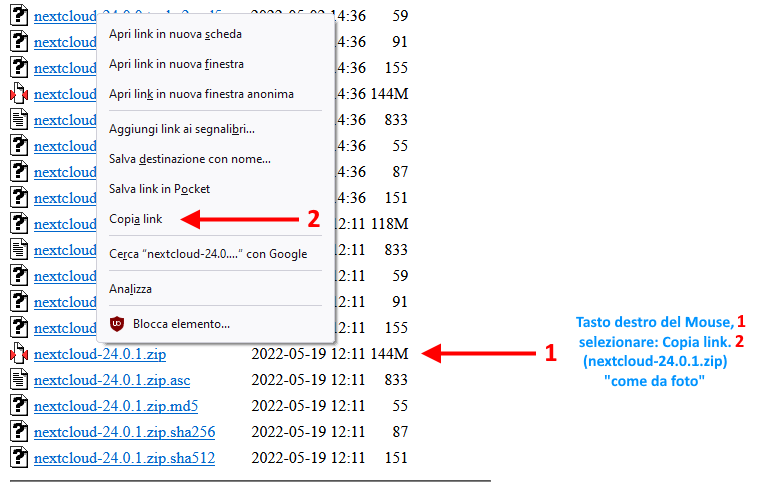Click 'Salva link in Pocket' menu entry
The height and width of the screenshot is (489, 761).
click(x=160, y=189)
